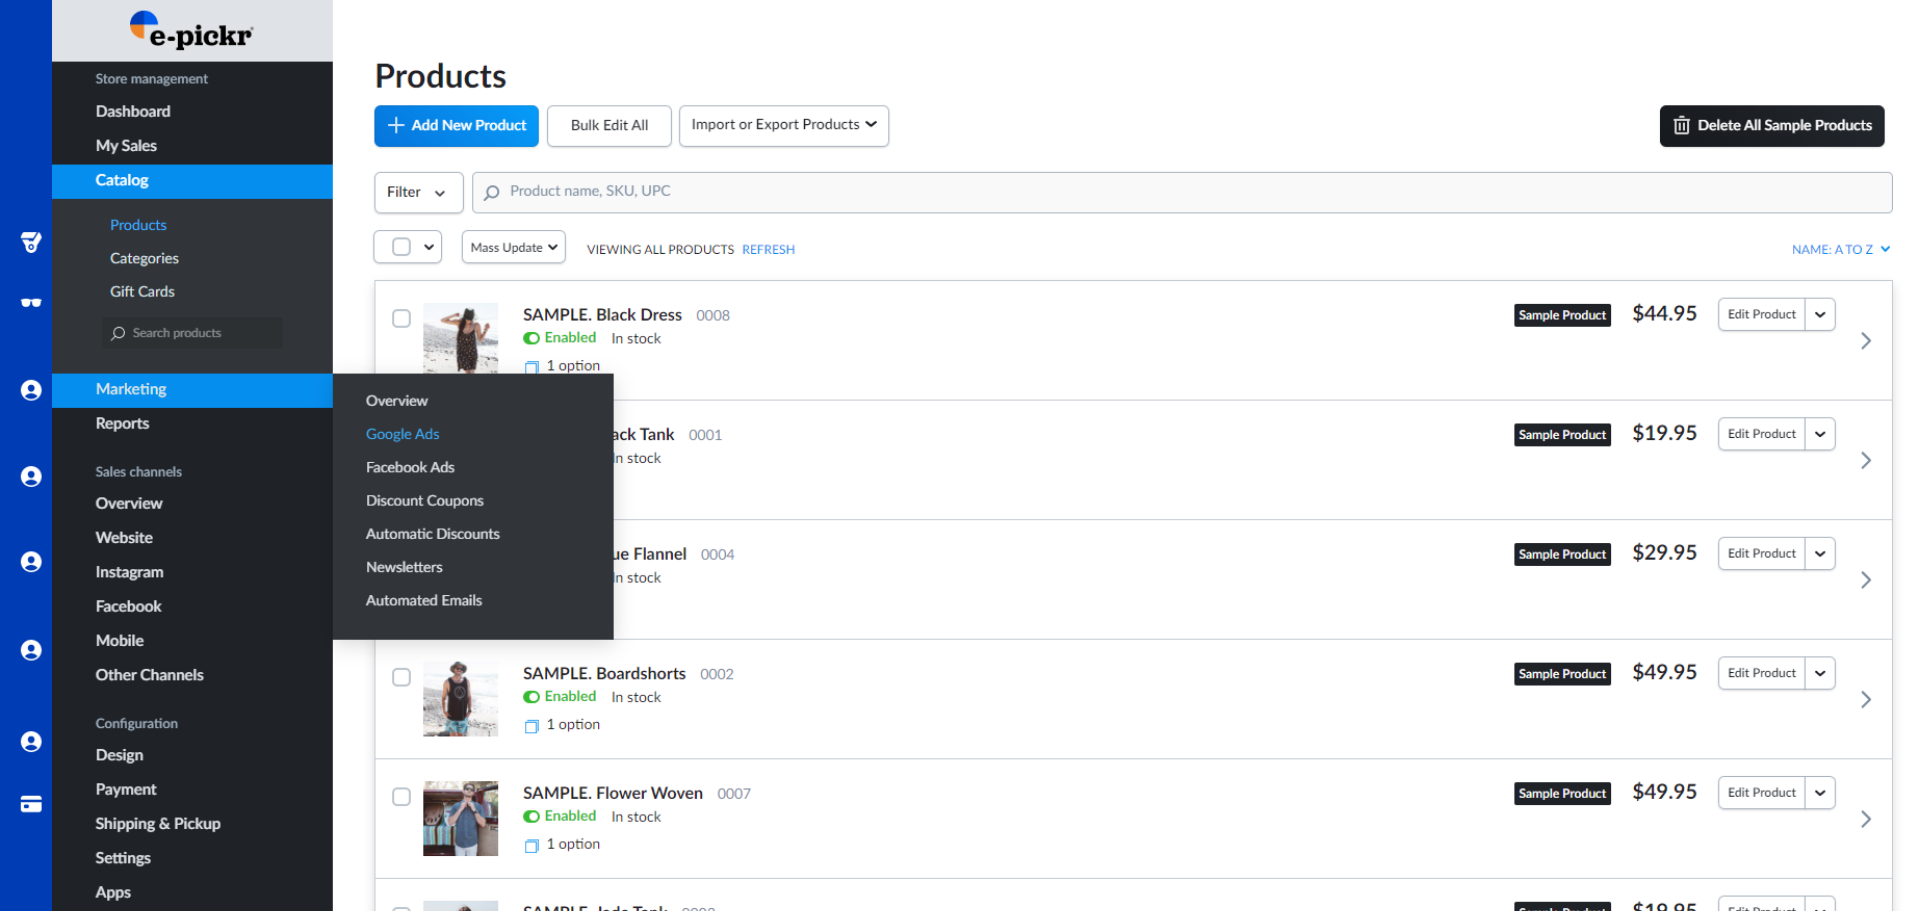
Task: Click the trash icon on Delete All Sample Products
Action: click(1682, 125)
